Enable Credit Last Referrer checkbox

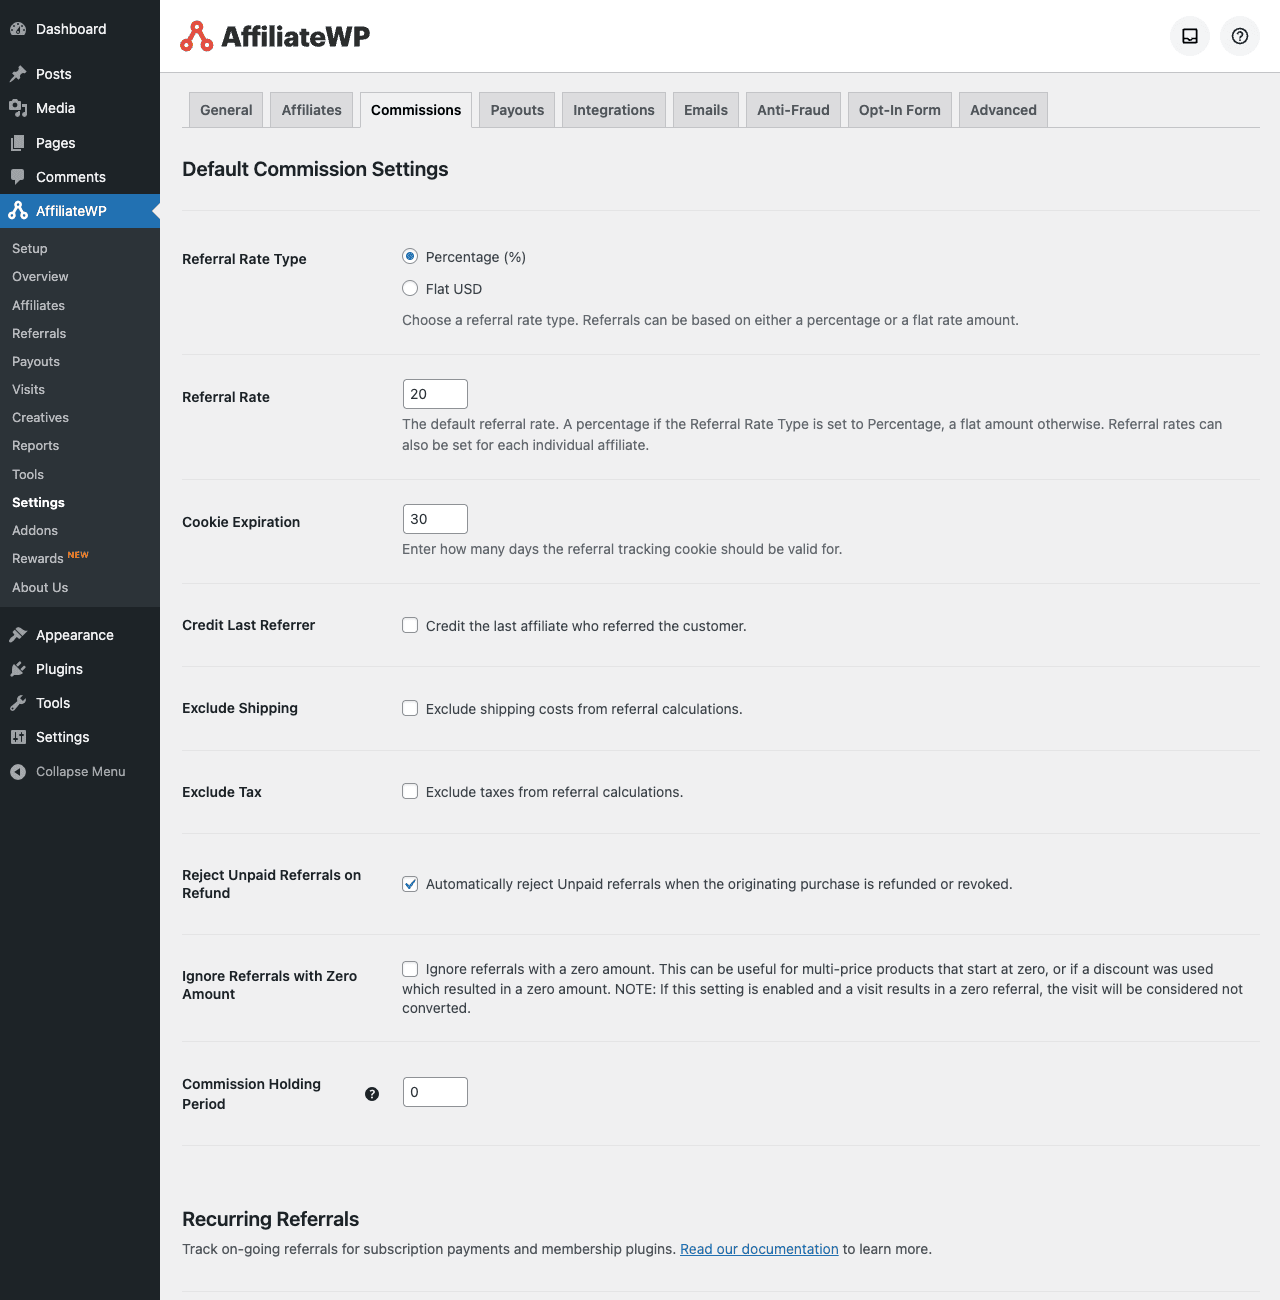(x=410, y=625)
